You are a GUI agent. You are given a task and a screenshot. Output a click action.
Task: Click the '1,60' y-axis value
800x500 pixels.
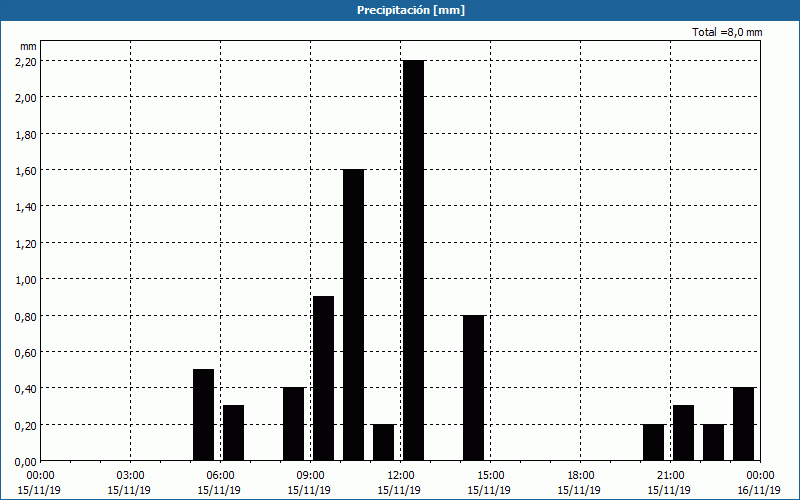[x=28, y=170]
